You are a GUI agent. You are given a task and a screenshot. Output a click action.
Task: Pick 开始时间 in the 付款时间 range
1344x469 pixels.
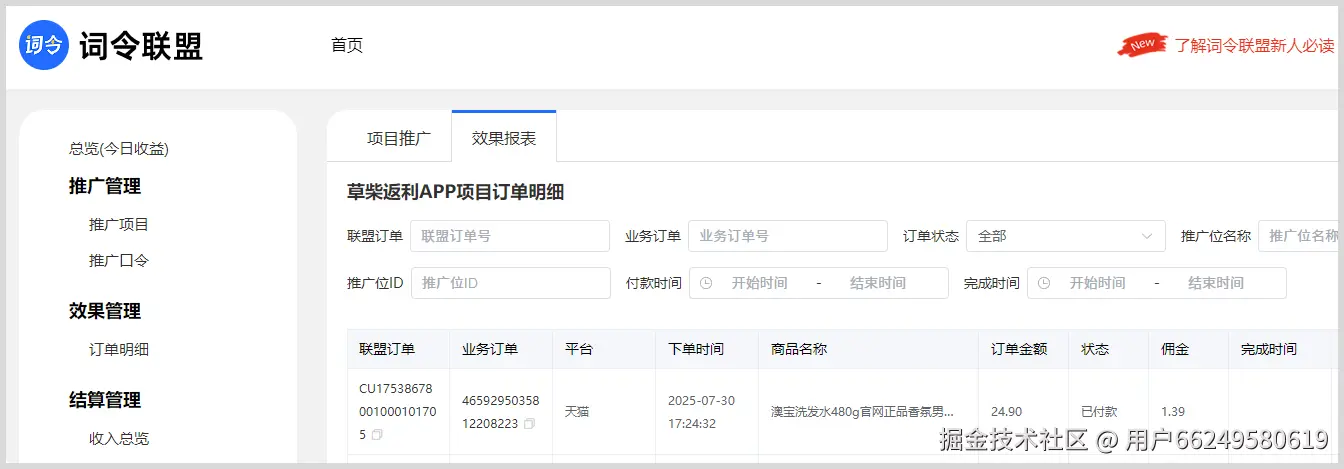click(759, 283)
